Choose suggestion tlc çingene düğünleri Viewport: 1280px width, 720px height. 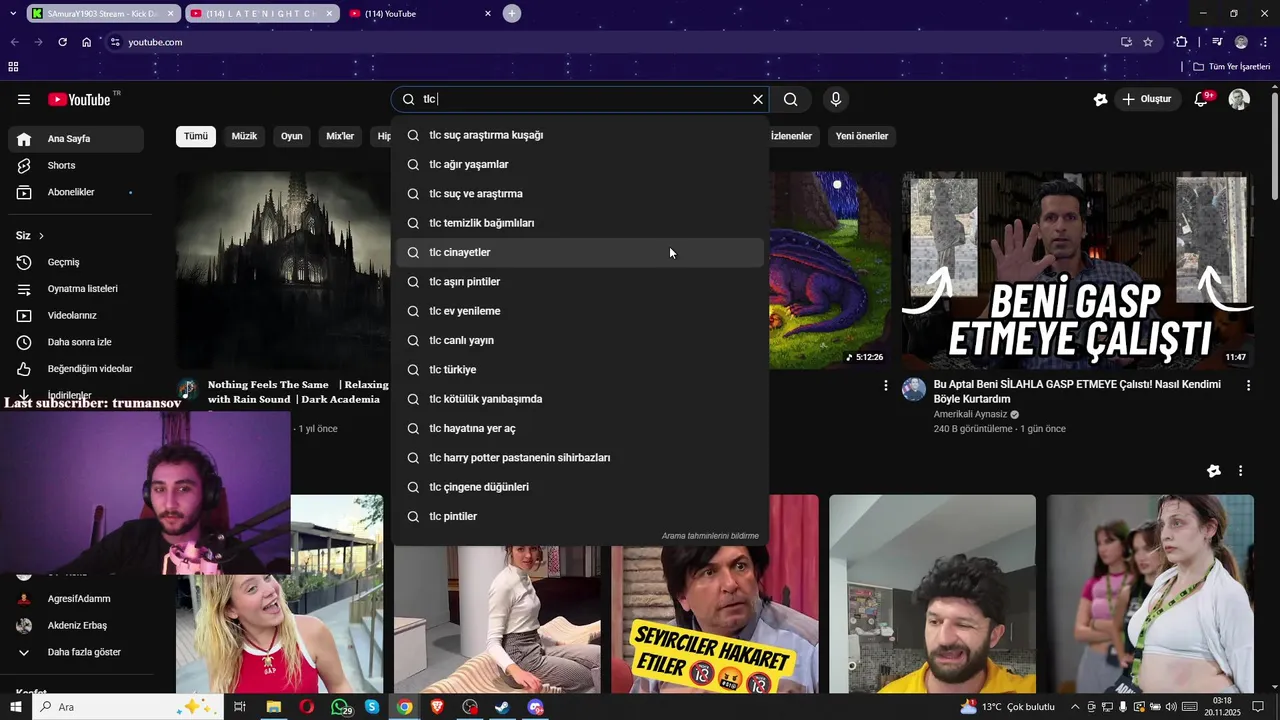580,487
